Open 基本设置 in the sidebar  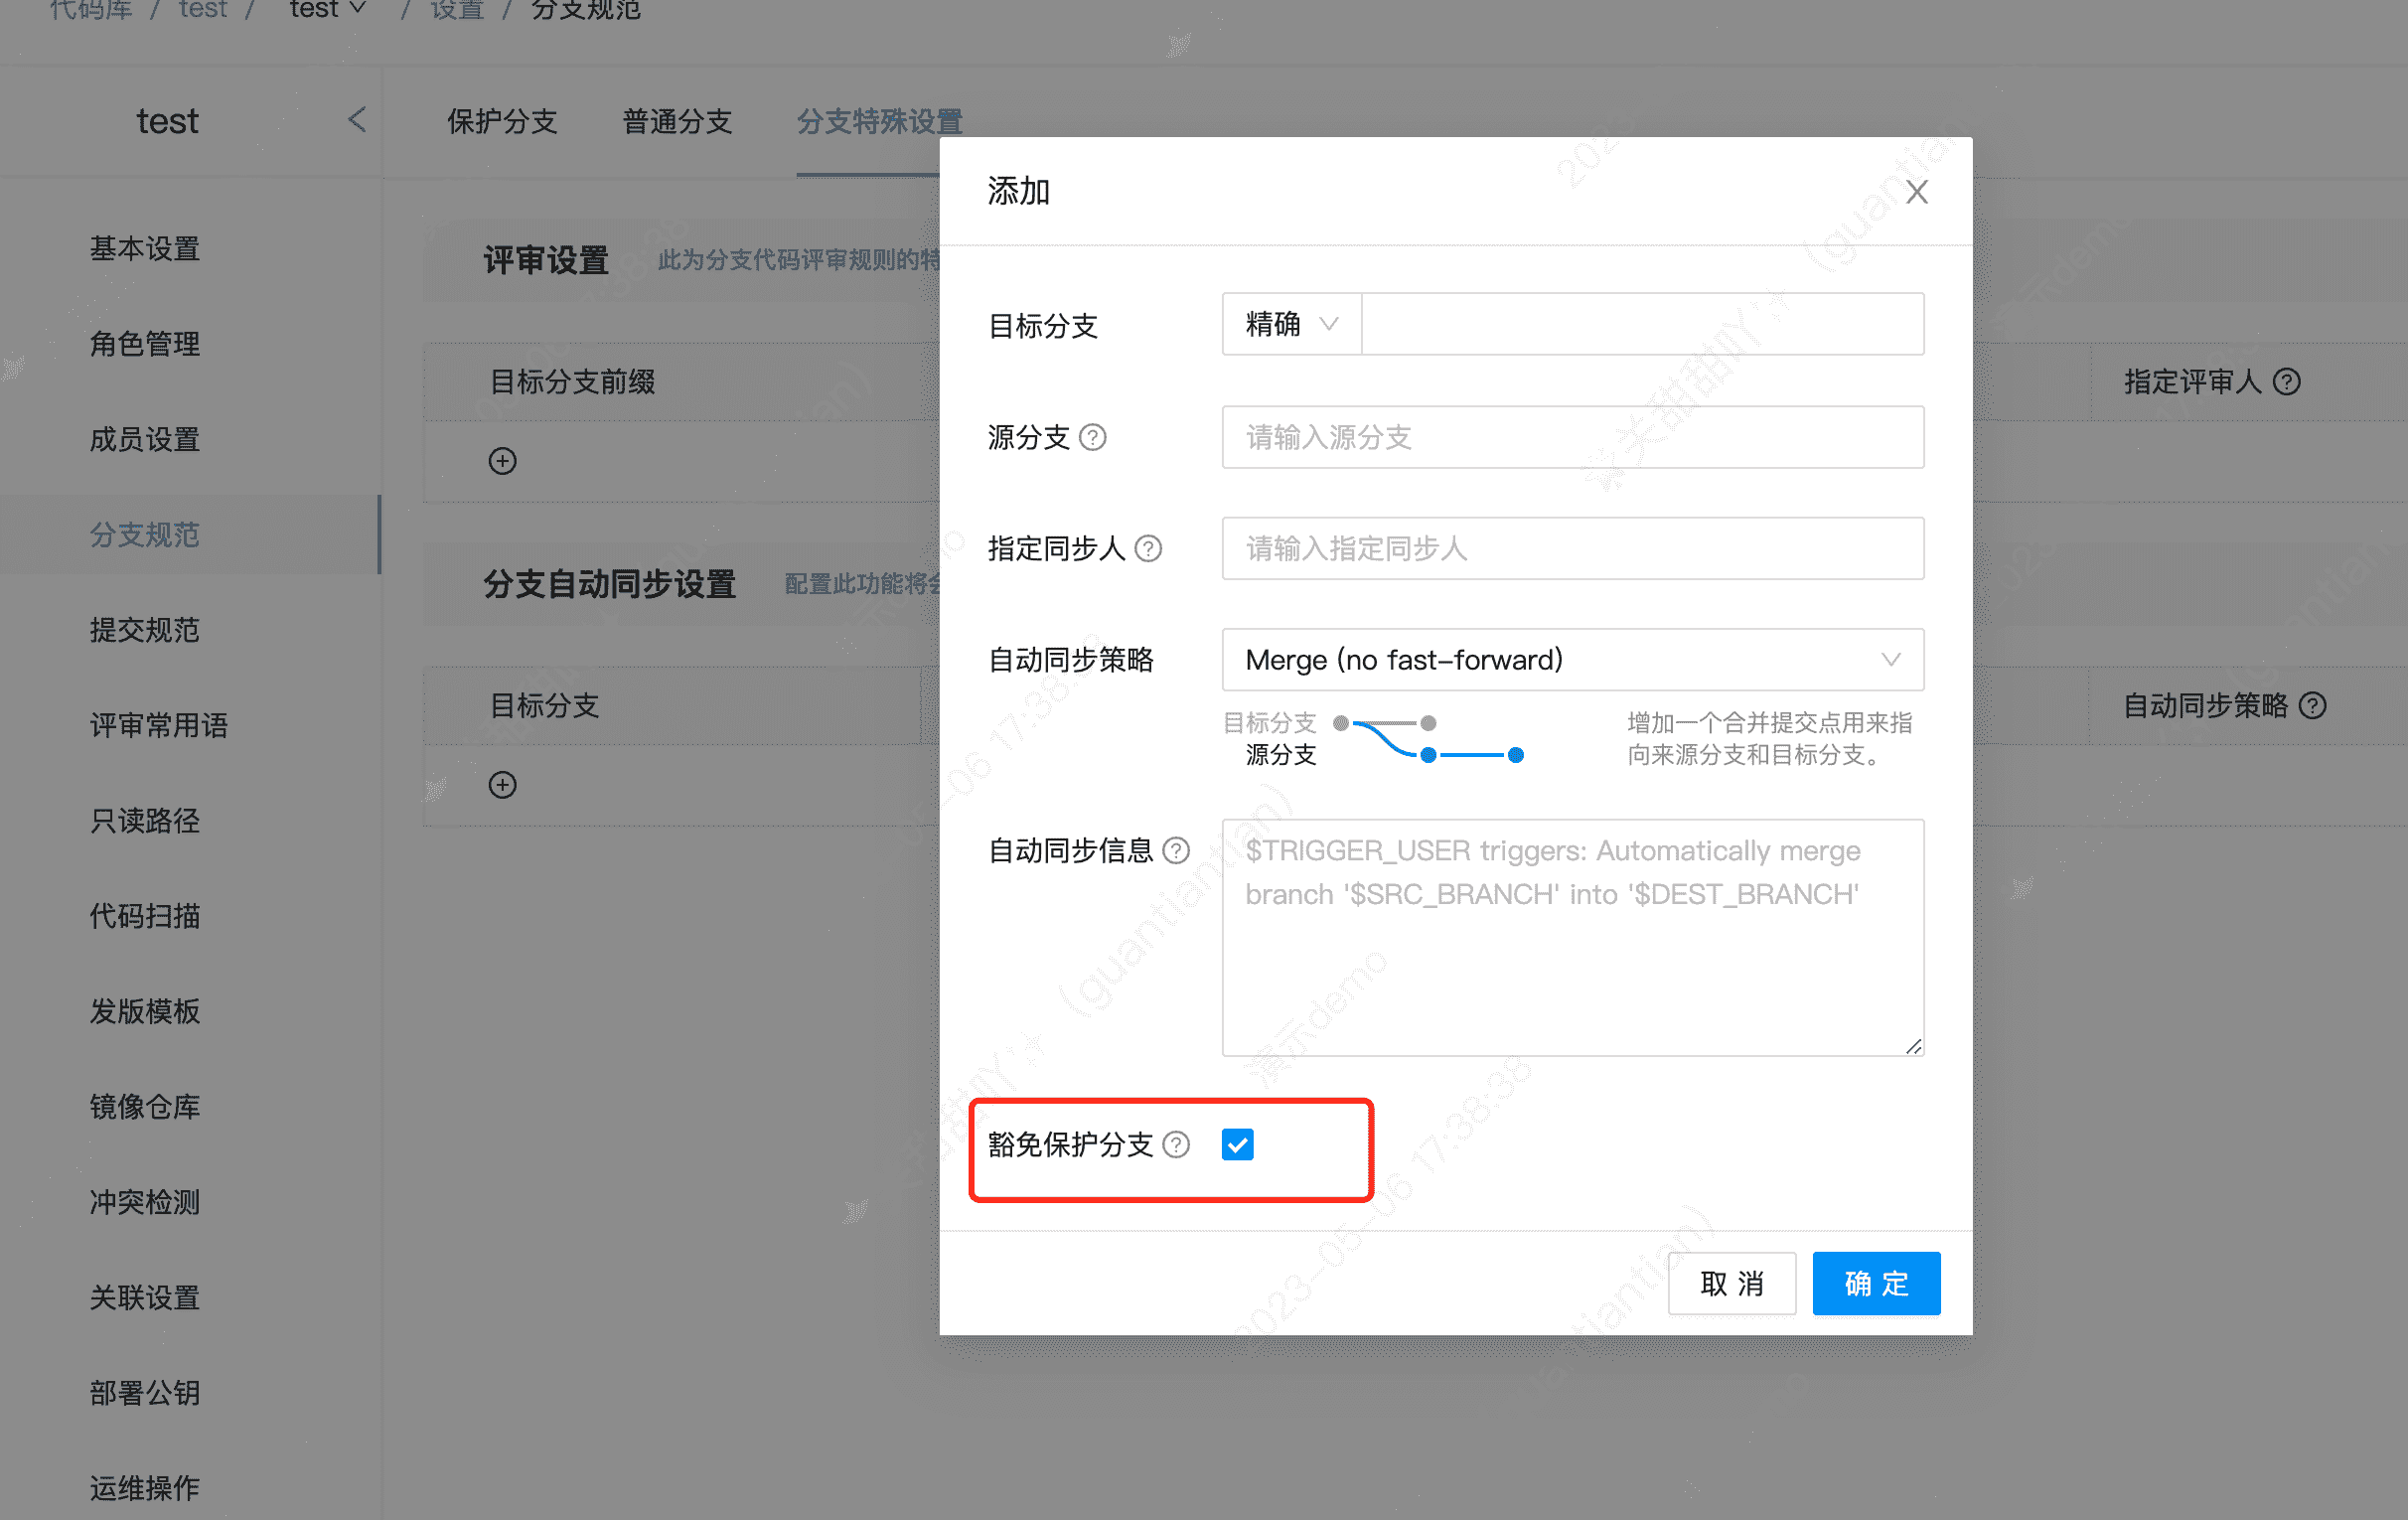pos(144,249)
